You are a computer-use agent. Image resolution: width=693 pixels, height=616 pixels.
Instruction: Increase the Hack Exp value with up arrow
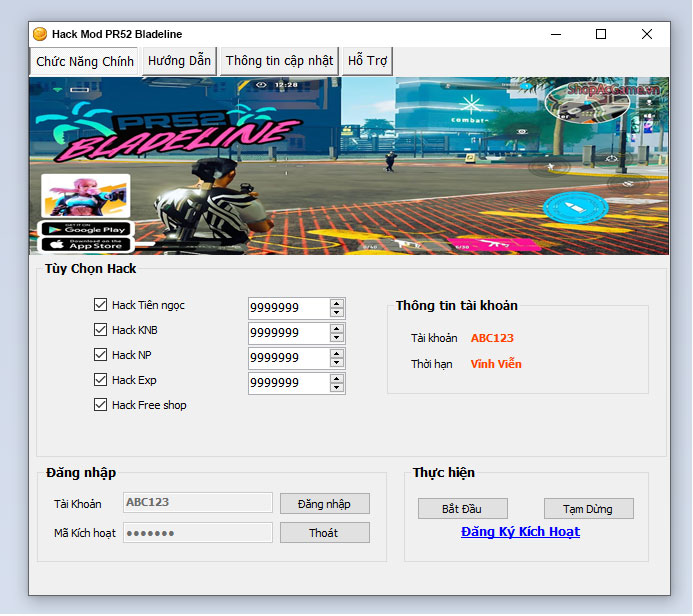(337, 379)
